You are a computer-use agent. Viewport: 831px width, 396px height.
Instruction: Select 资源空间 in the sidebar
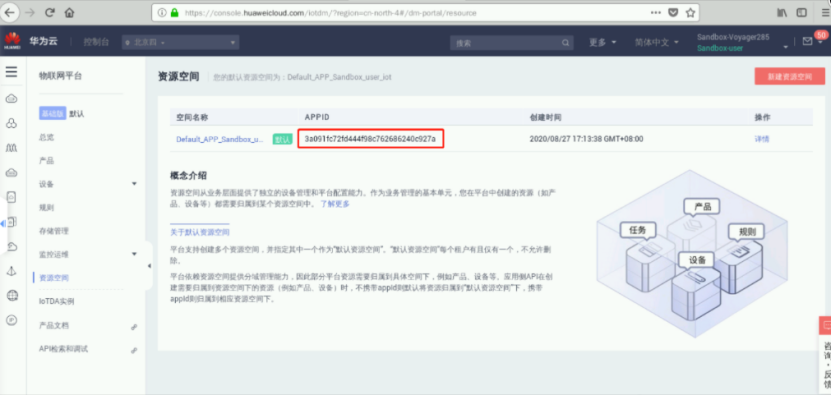click(54, 277)
